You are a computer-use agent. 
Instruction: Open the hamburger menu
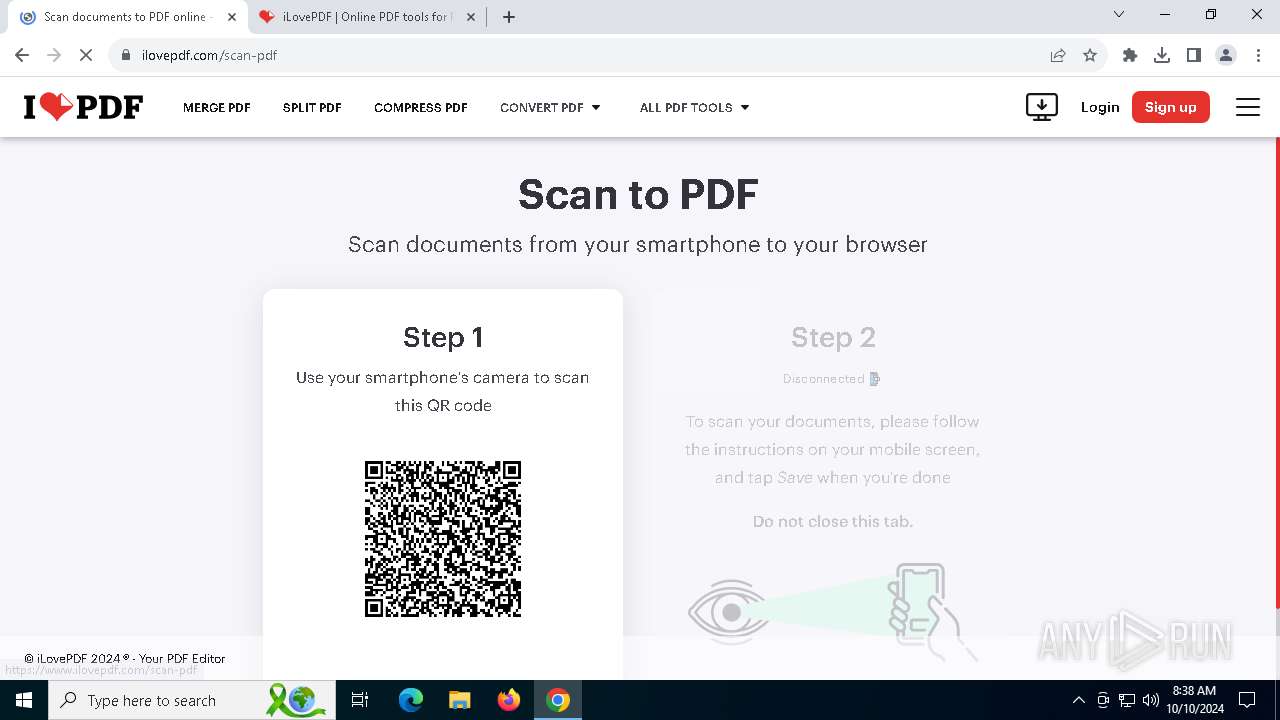point(1248,107)
